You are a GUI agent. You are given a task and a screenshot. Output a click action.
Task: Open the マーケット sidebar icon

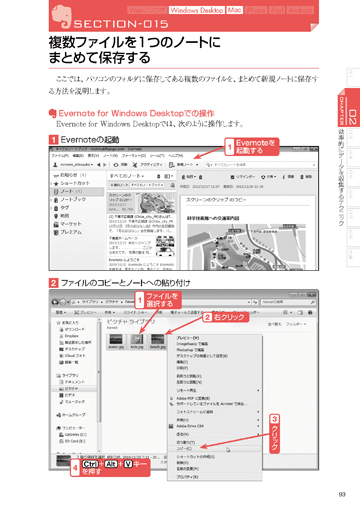(x=56, y=224)
